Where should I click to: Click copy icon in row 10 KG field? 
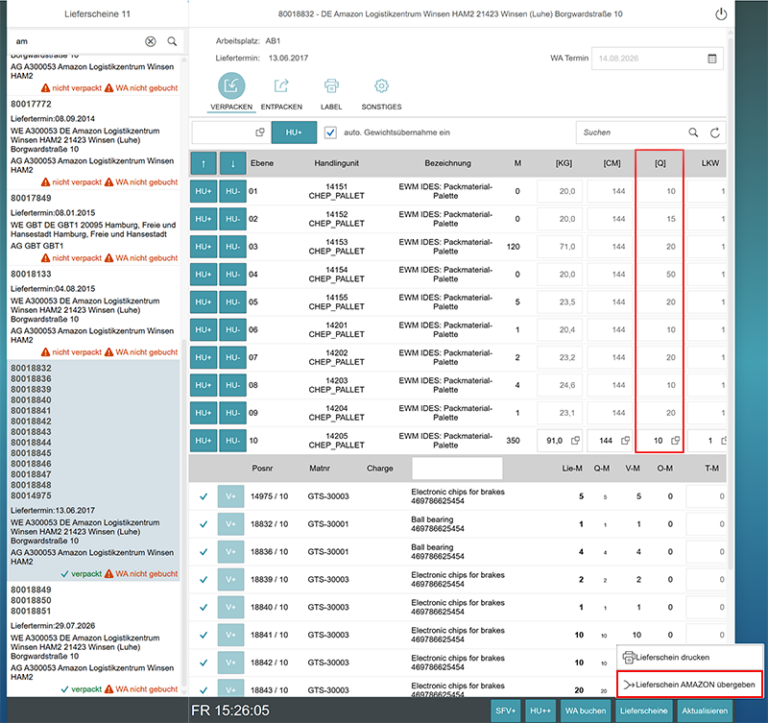pyautogui.click(x=575, y=440)
